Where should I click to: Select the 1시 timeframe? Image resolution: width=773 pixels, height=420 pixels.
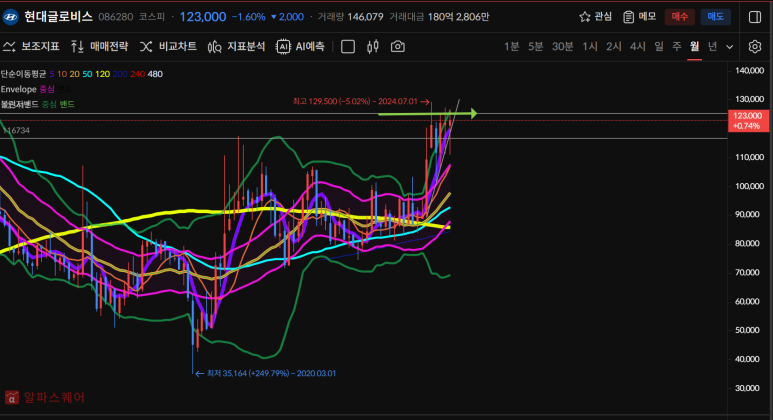pyautogui.click(x=590, y=46)
